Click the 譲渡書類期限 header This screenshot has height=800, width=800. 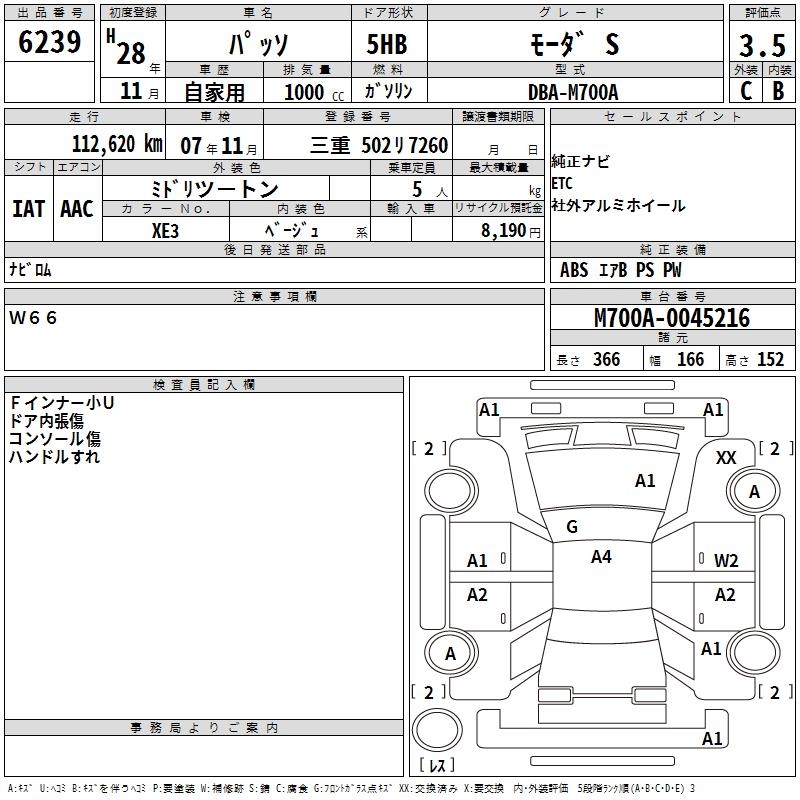[x=498, y=116]
